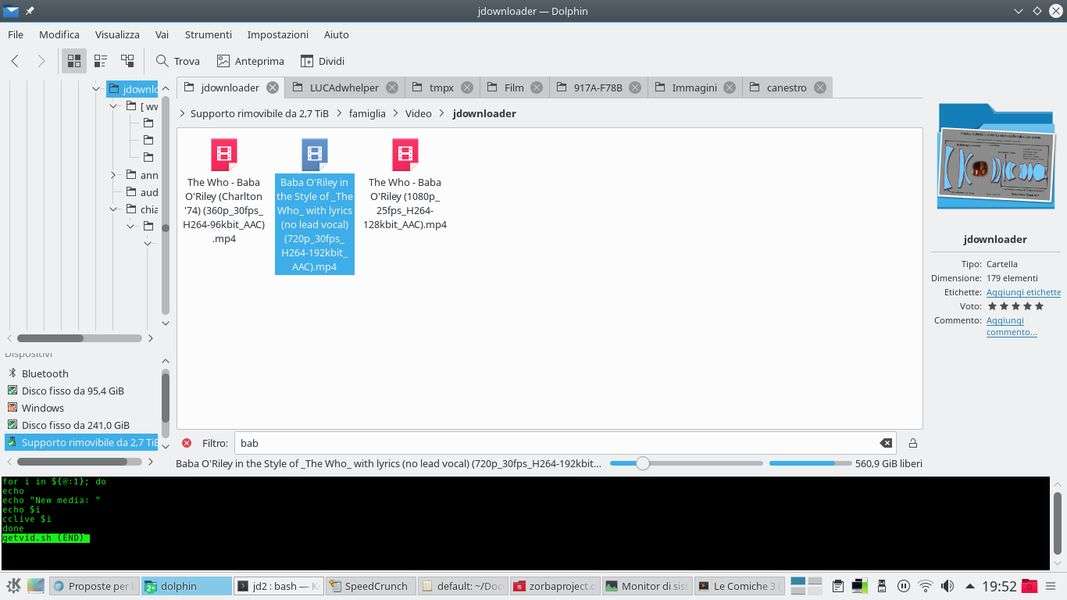Set the Voto rating to five stars
Viewport: 1067px width, 600px height.
pyautogui.click(x=1039, y=306)
